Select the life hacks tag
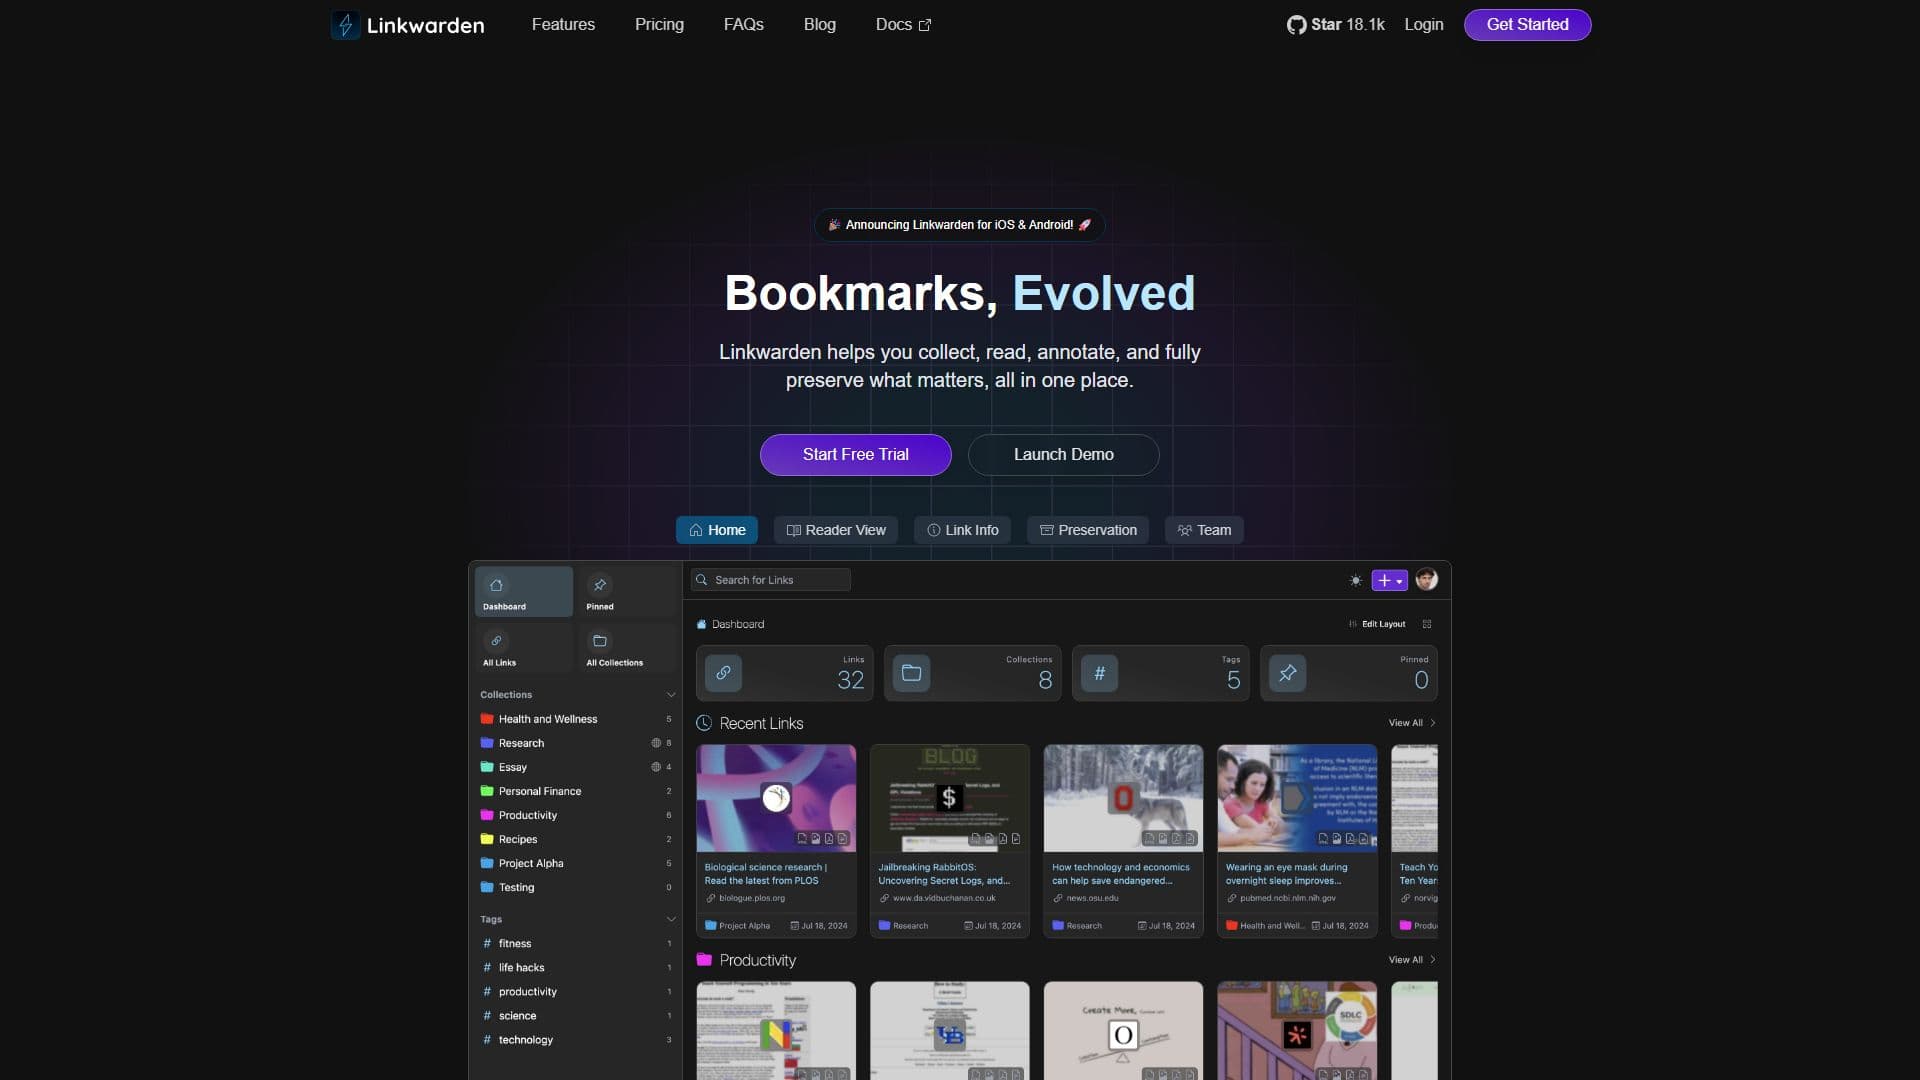Screen dimensions: 1920x1080 click(575, 967)
